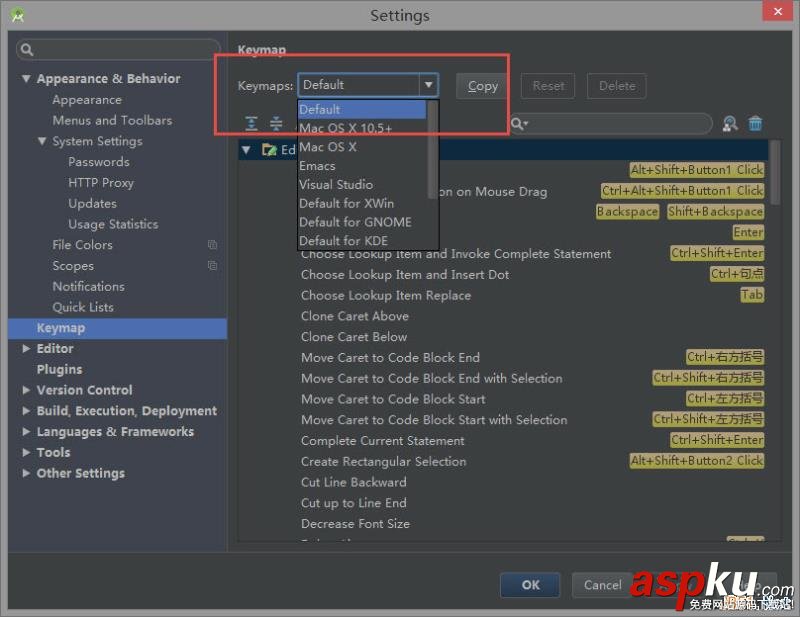Click the Reset button
Screen dimensions: 800x617
pos(548,85)
